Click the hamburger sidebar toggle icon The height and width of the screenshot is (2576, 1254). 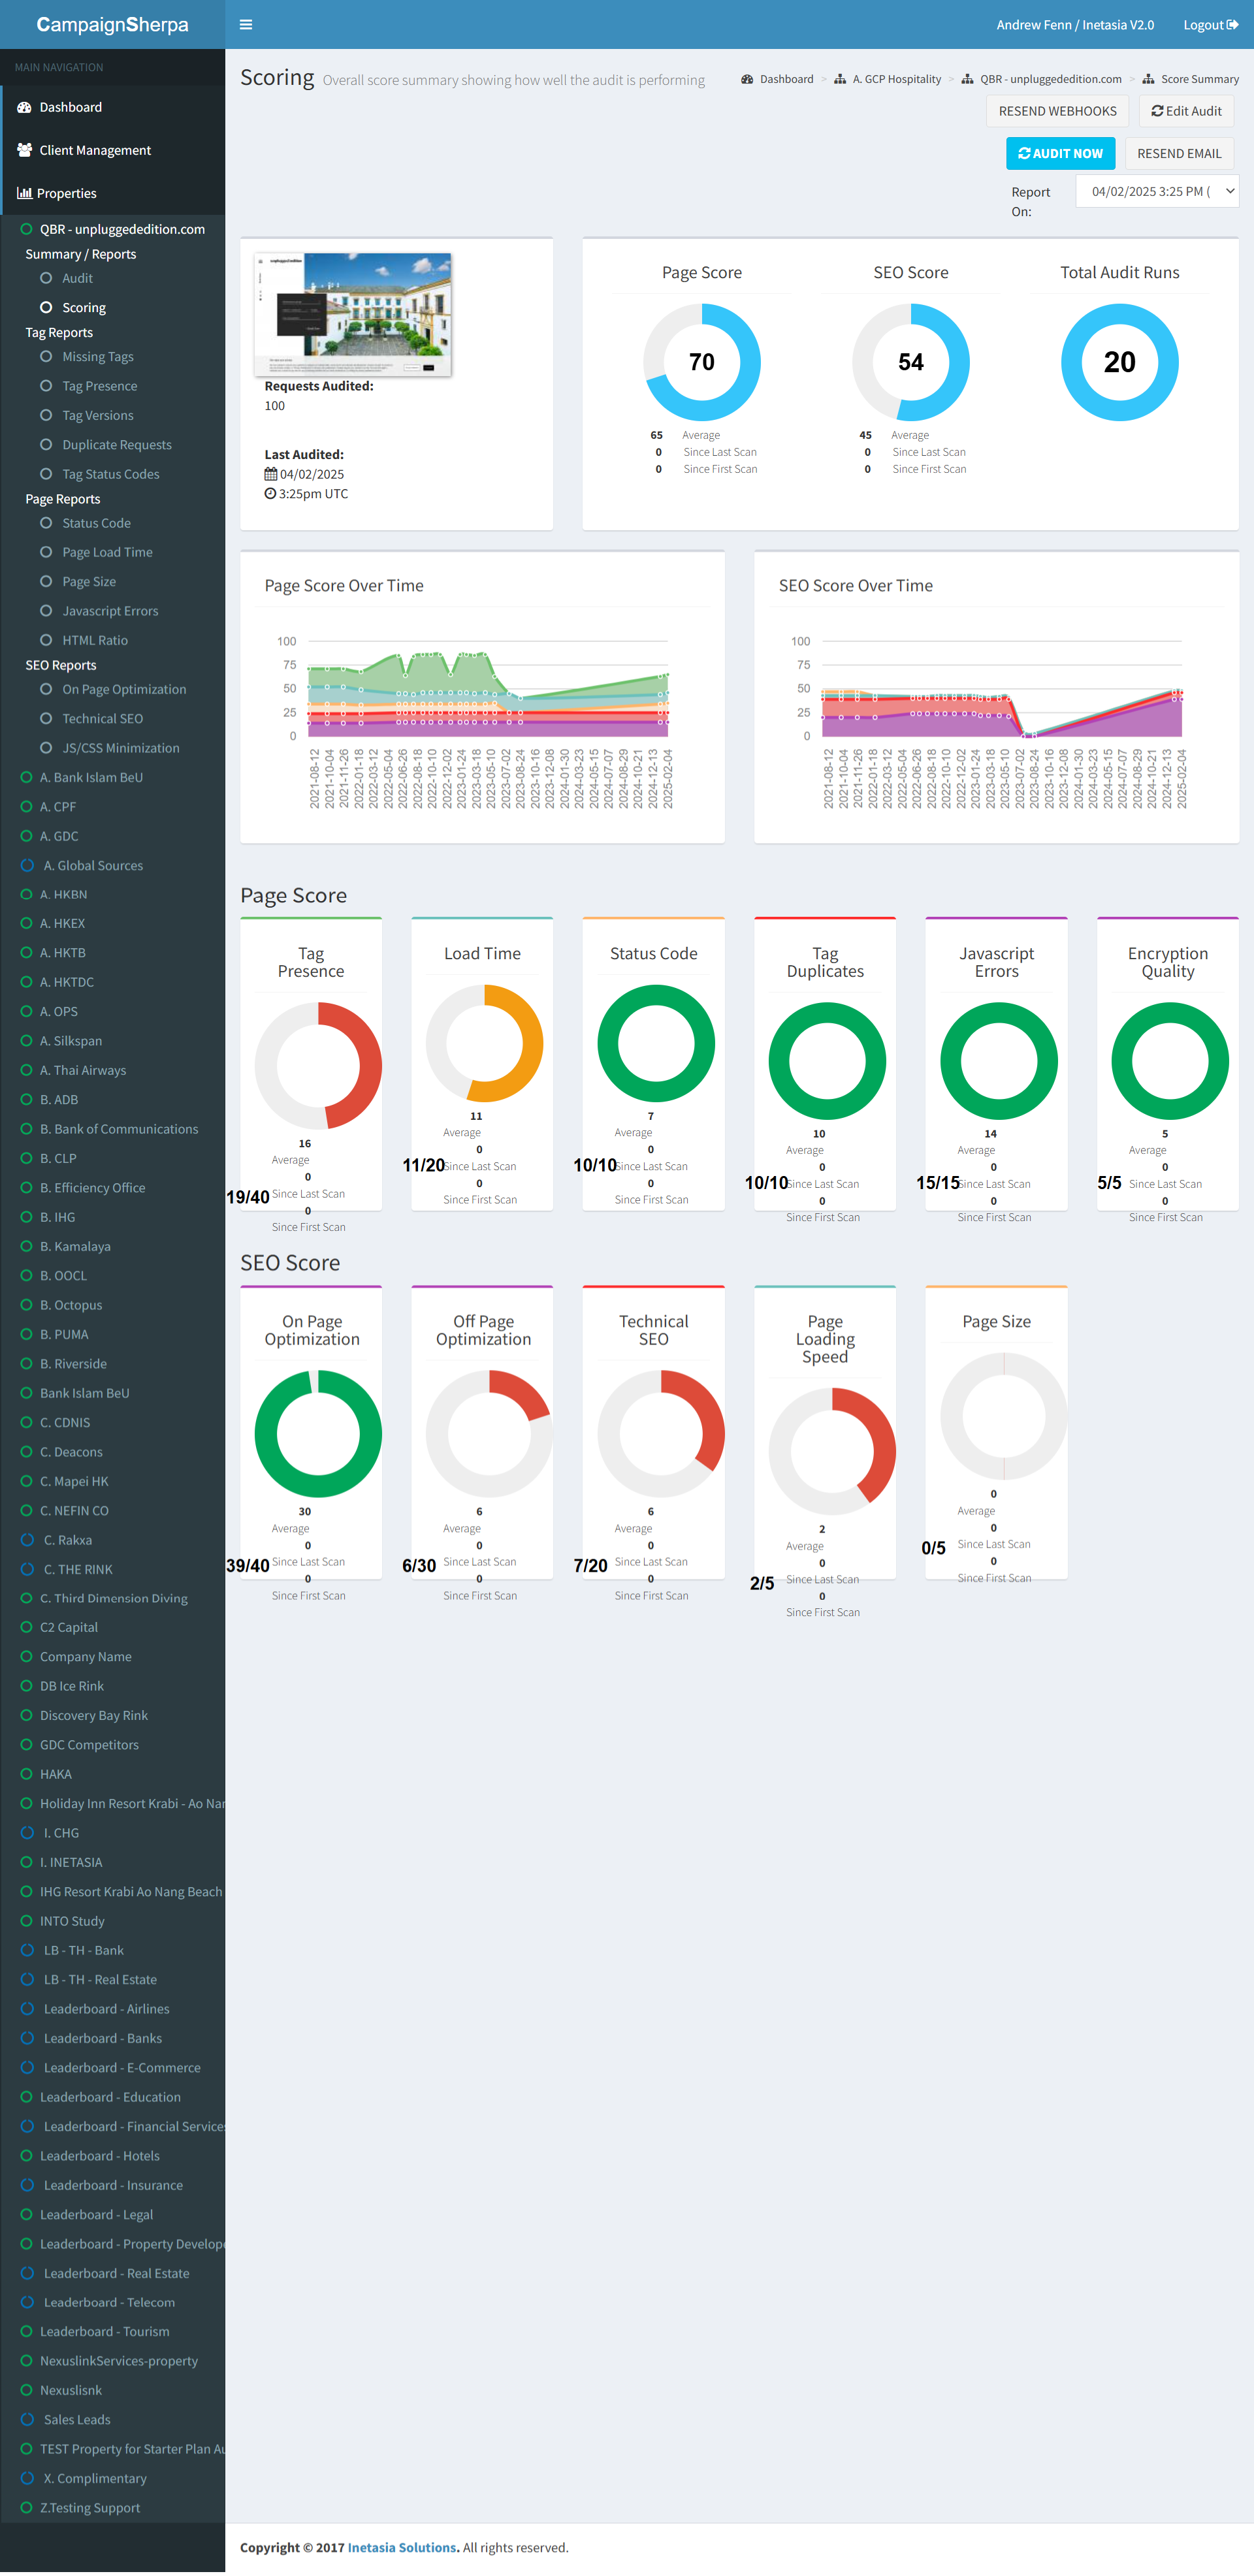click(x=246, y=25)
